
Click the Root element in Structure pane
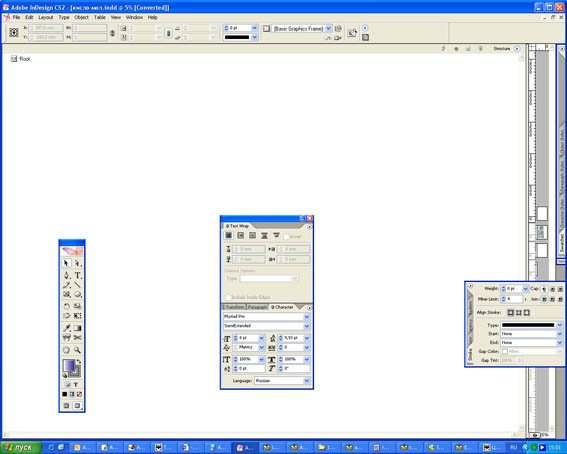click(x=25, y=59)
